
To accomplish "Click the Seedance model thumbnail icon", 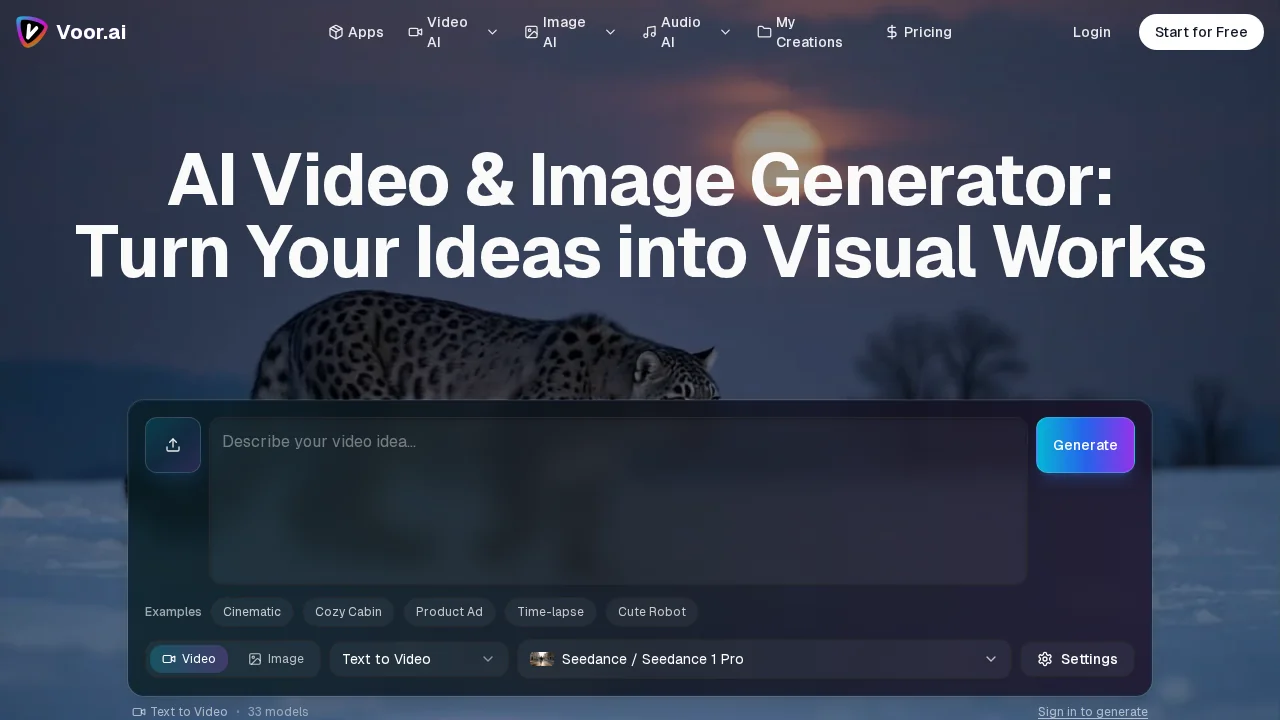I will tap(542, 659).
